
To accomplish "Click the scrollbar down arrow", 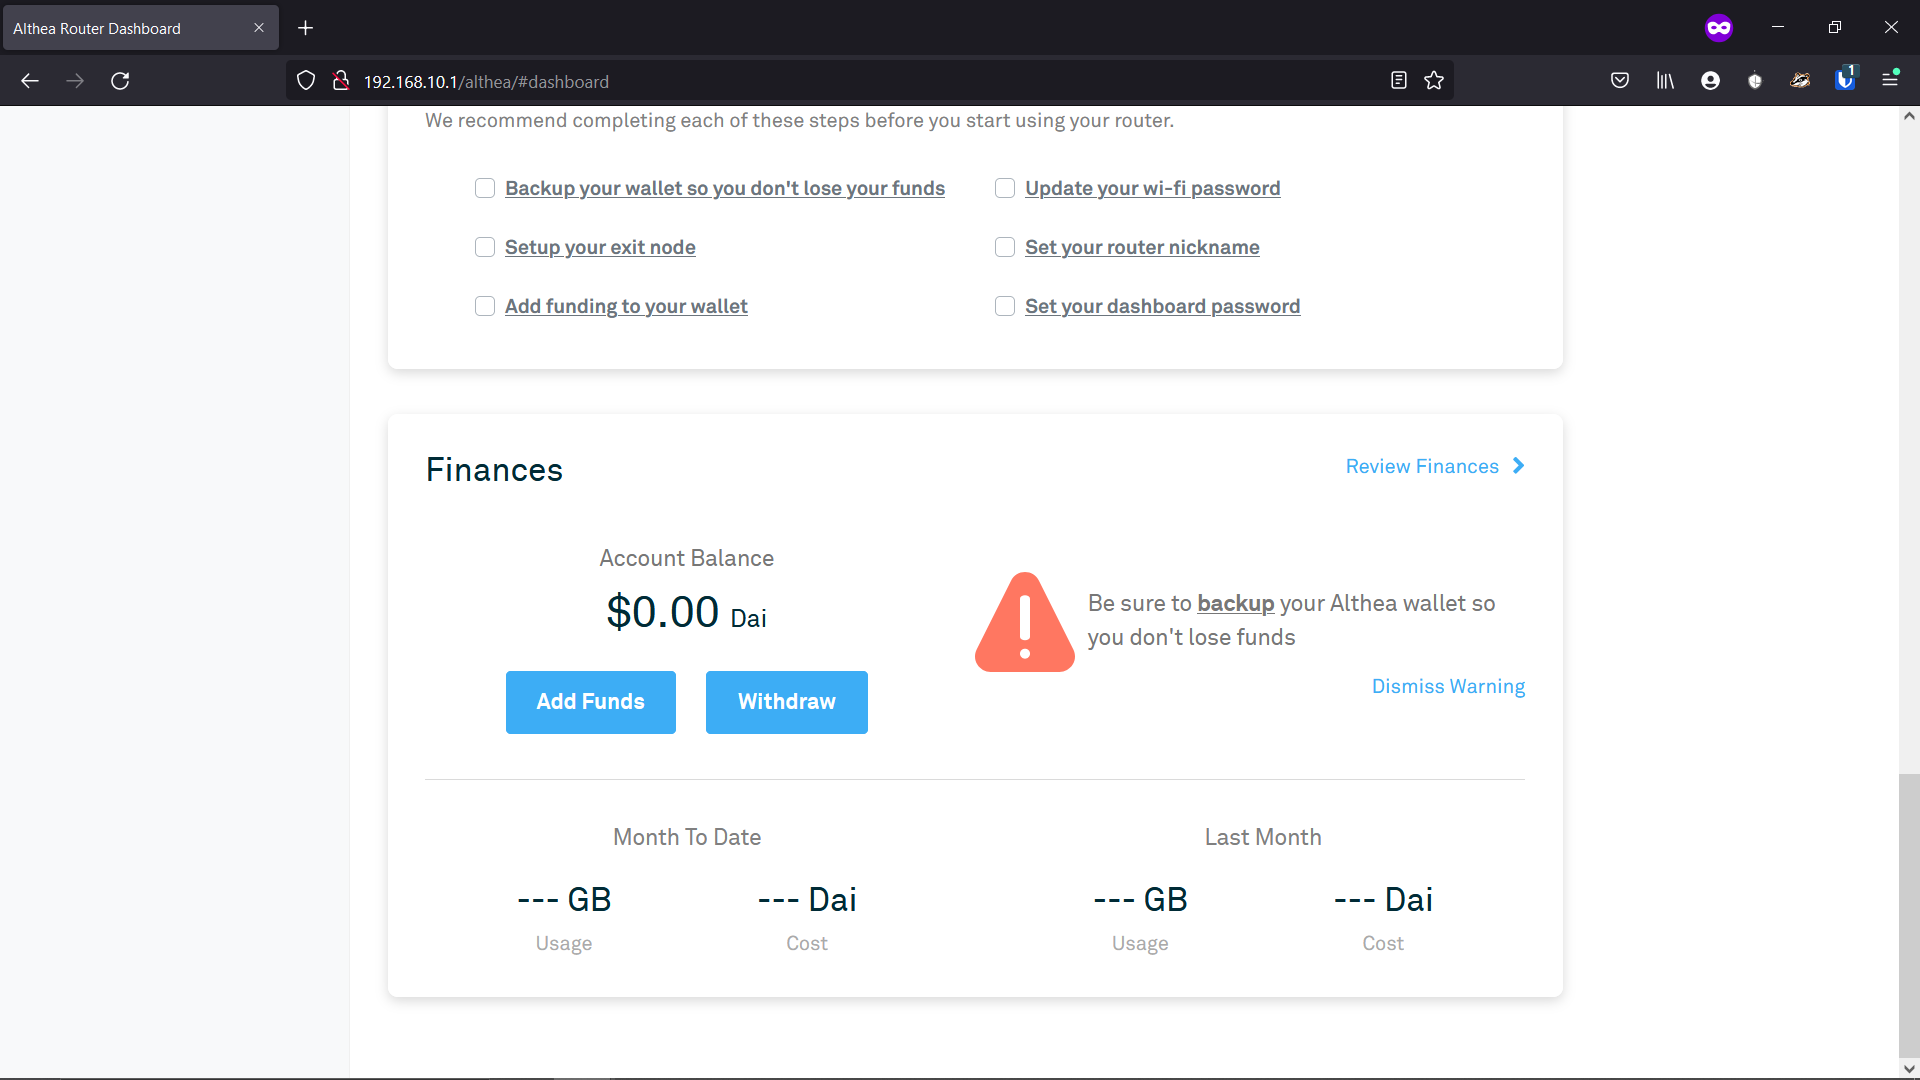I will coord(1909,1068).
